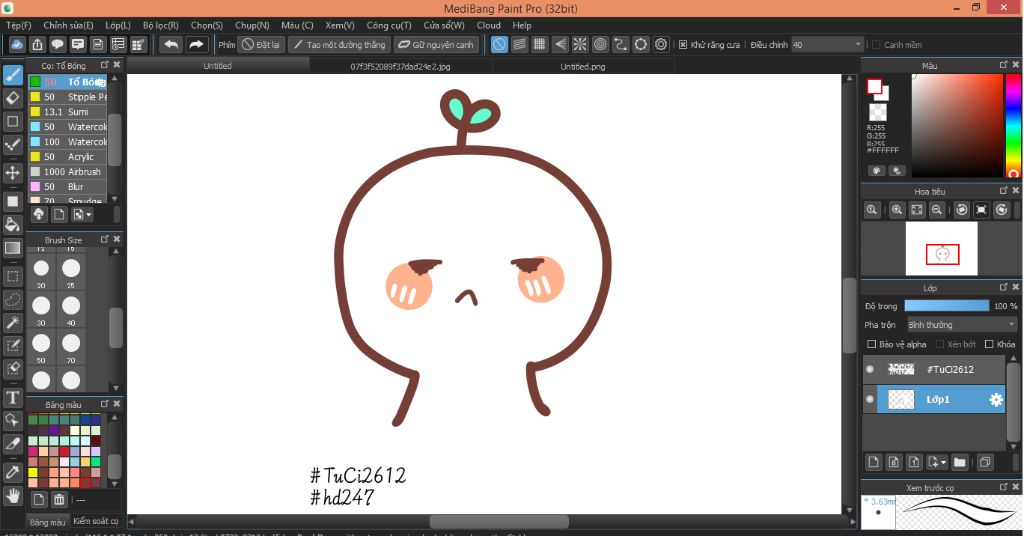Screen dimensions: 1024x536
Task: Click the navigator canvas thumbnail
Action: point(942,248)
